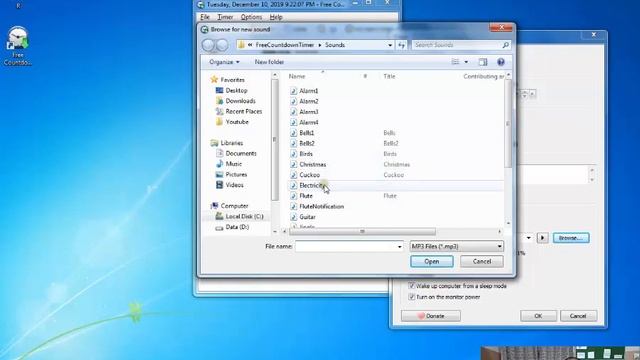Viewport: 640px width, 360px height.
Task: Click the Forward navigation arrow in the dialog
Action: [222, 45]
